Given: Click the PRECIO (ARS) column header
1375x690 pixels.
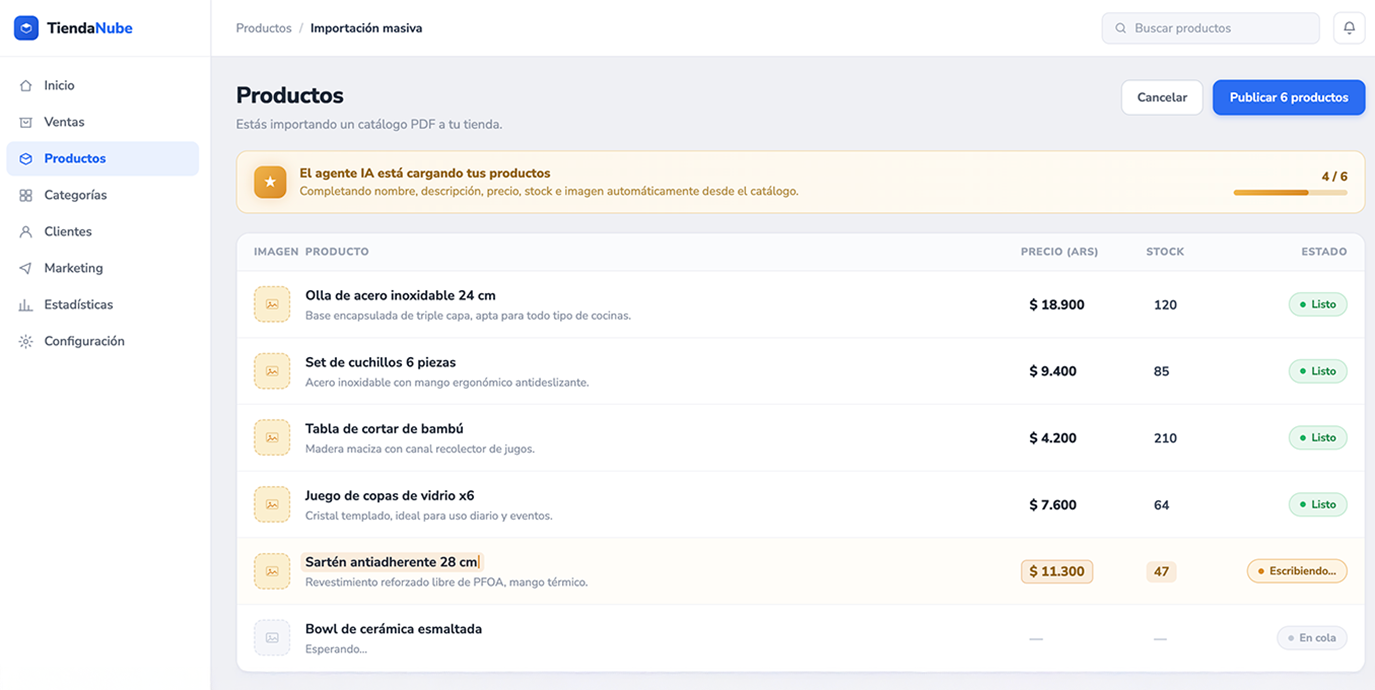Looking at the screenshot, I should pyautogui.click(x=1059, y=252).
